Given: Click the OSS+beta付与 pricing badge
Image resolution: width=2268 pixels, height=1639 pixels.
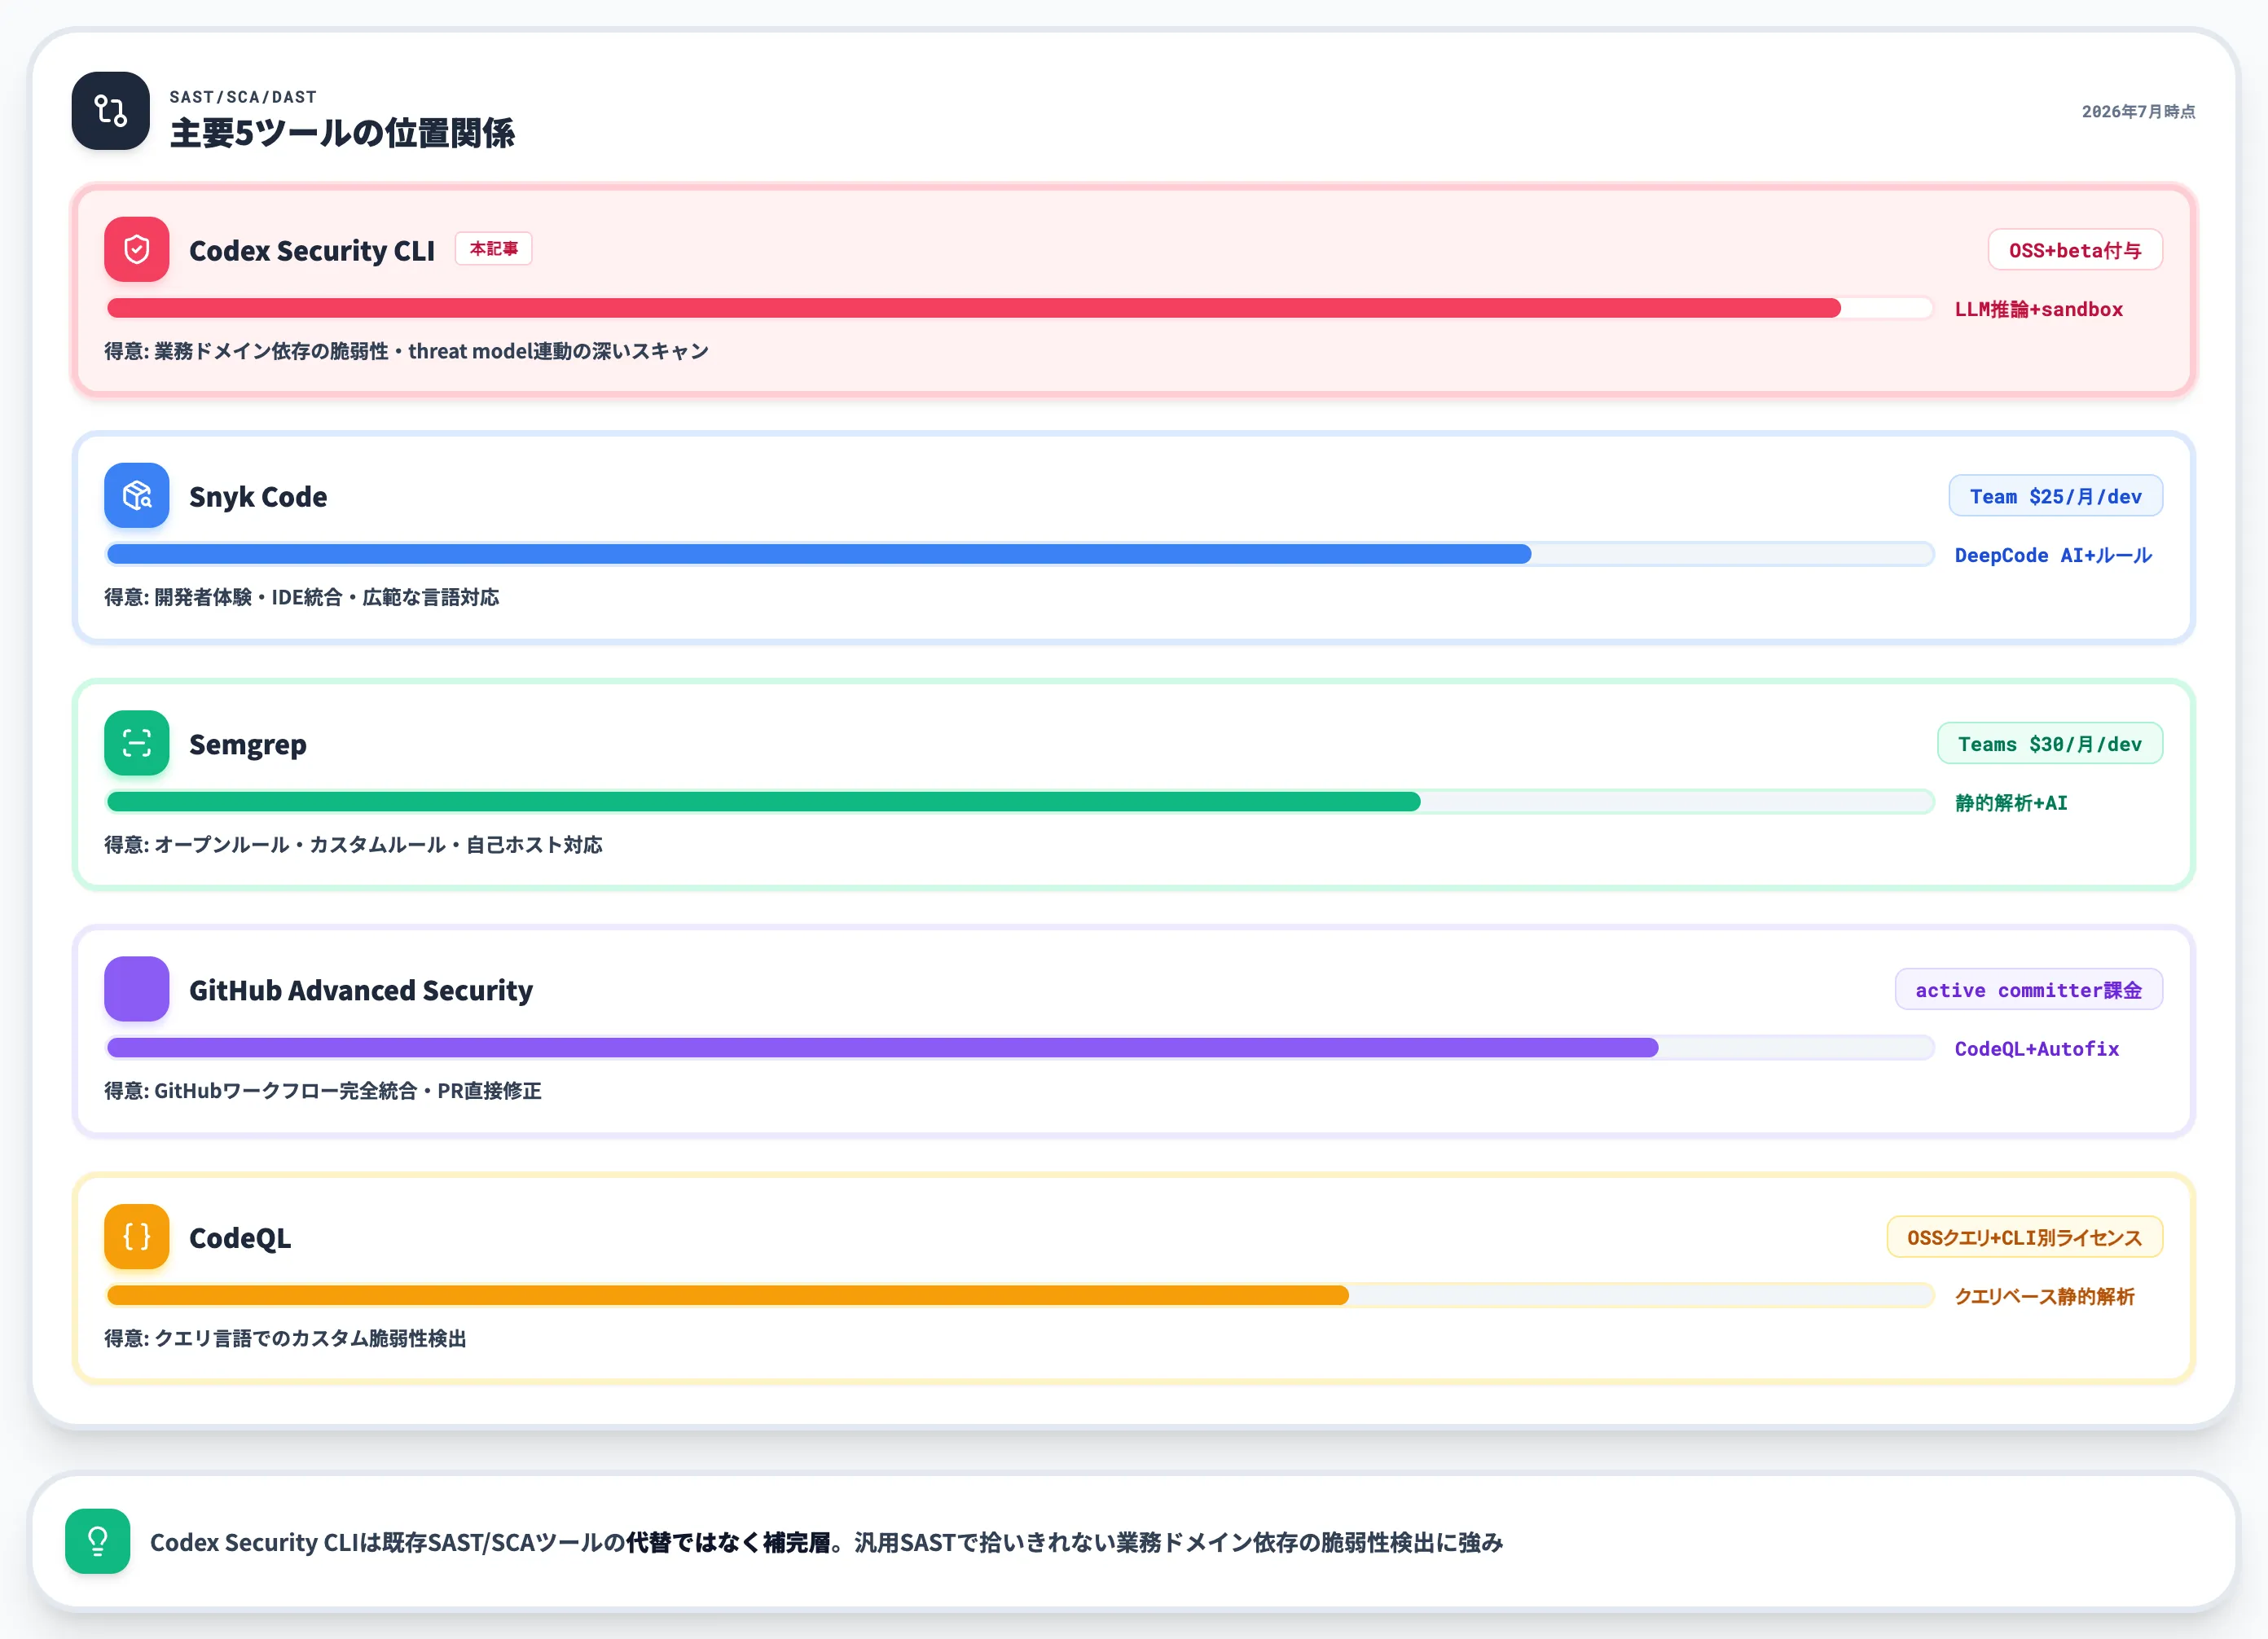Looking at the screenshot, I should 2075,250.
